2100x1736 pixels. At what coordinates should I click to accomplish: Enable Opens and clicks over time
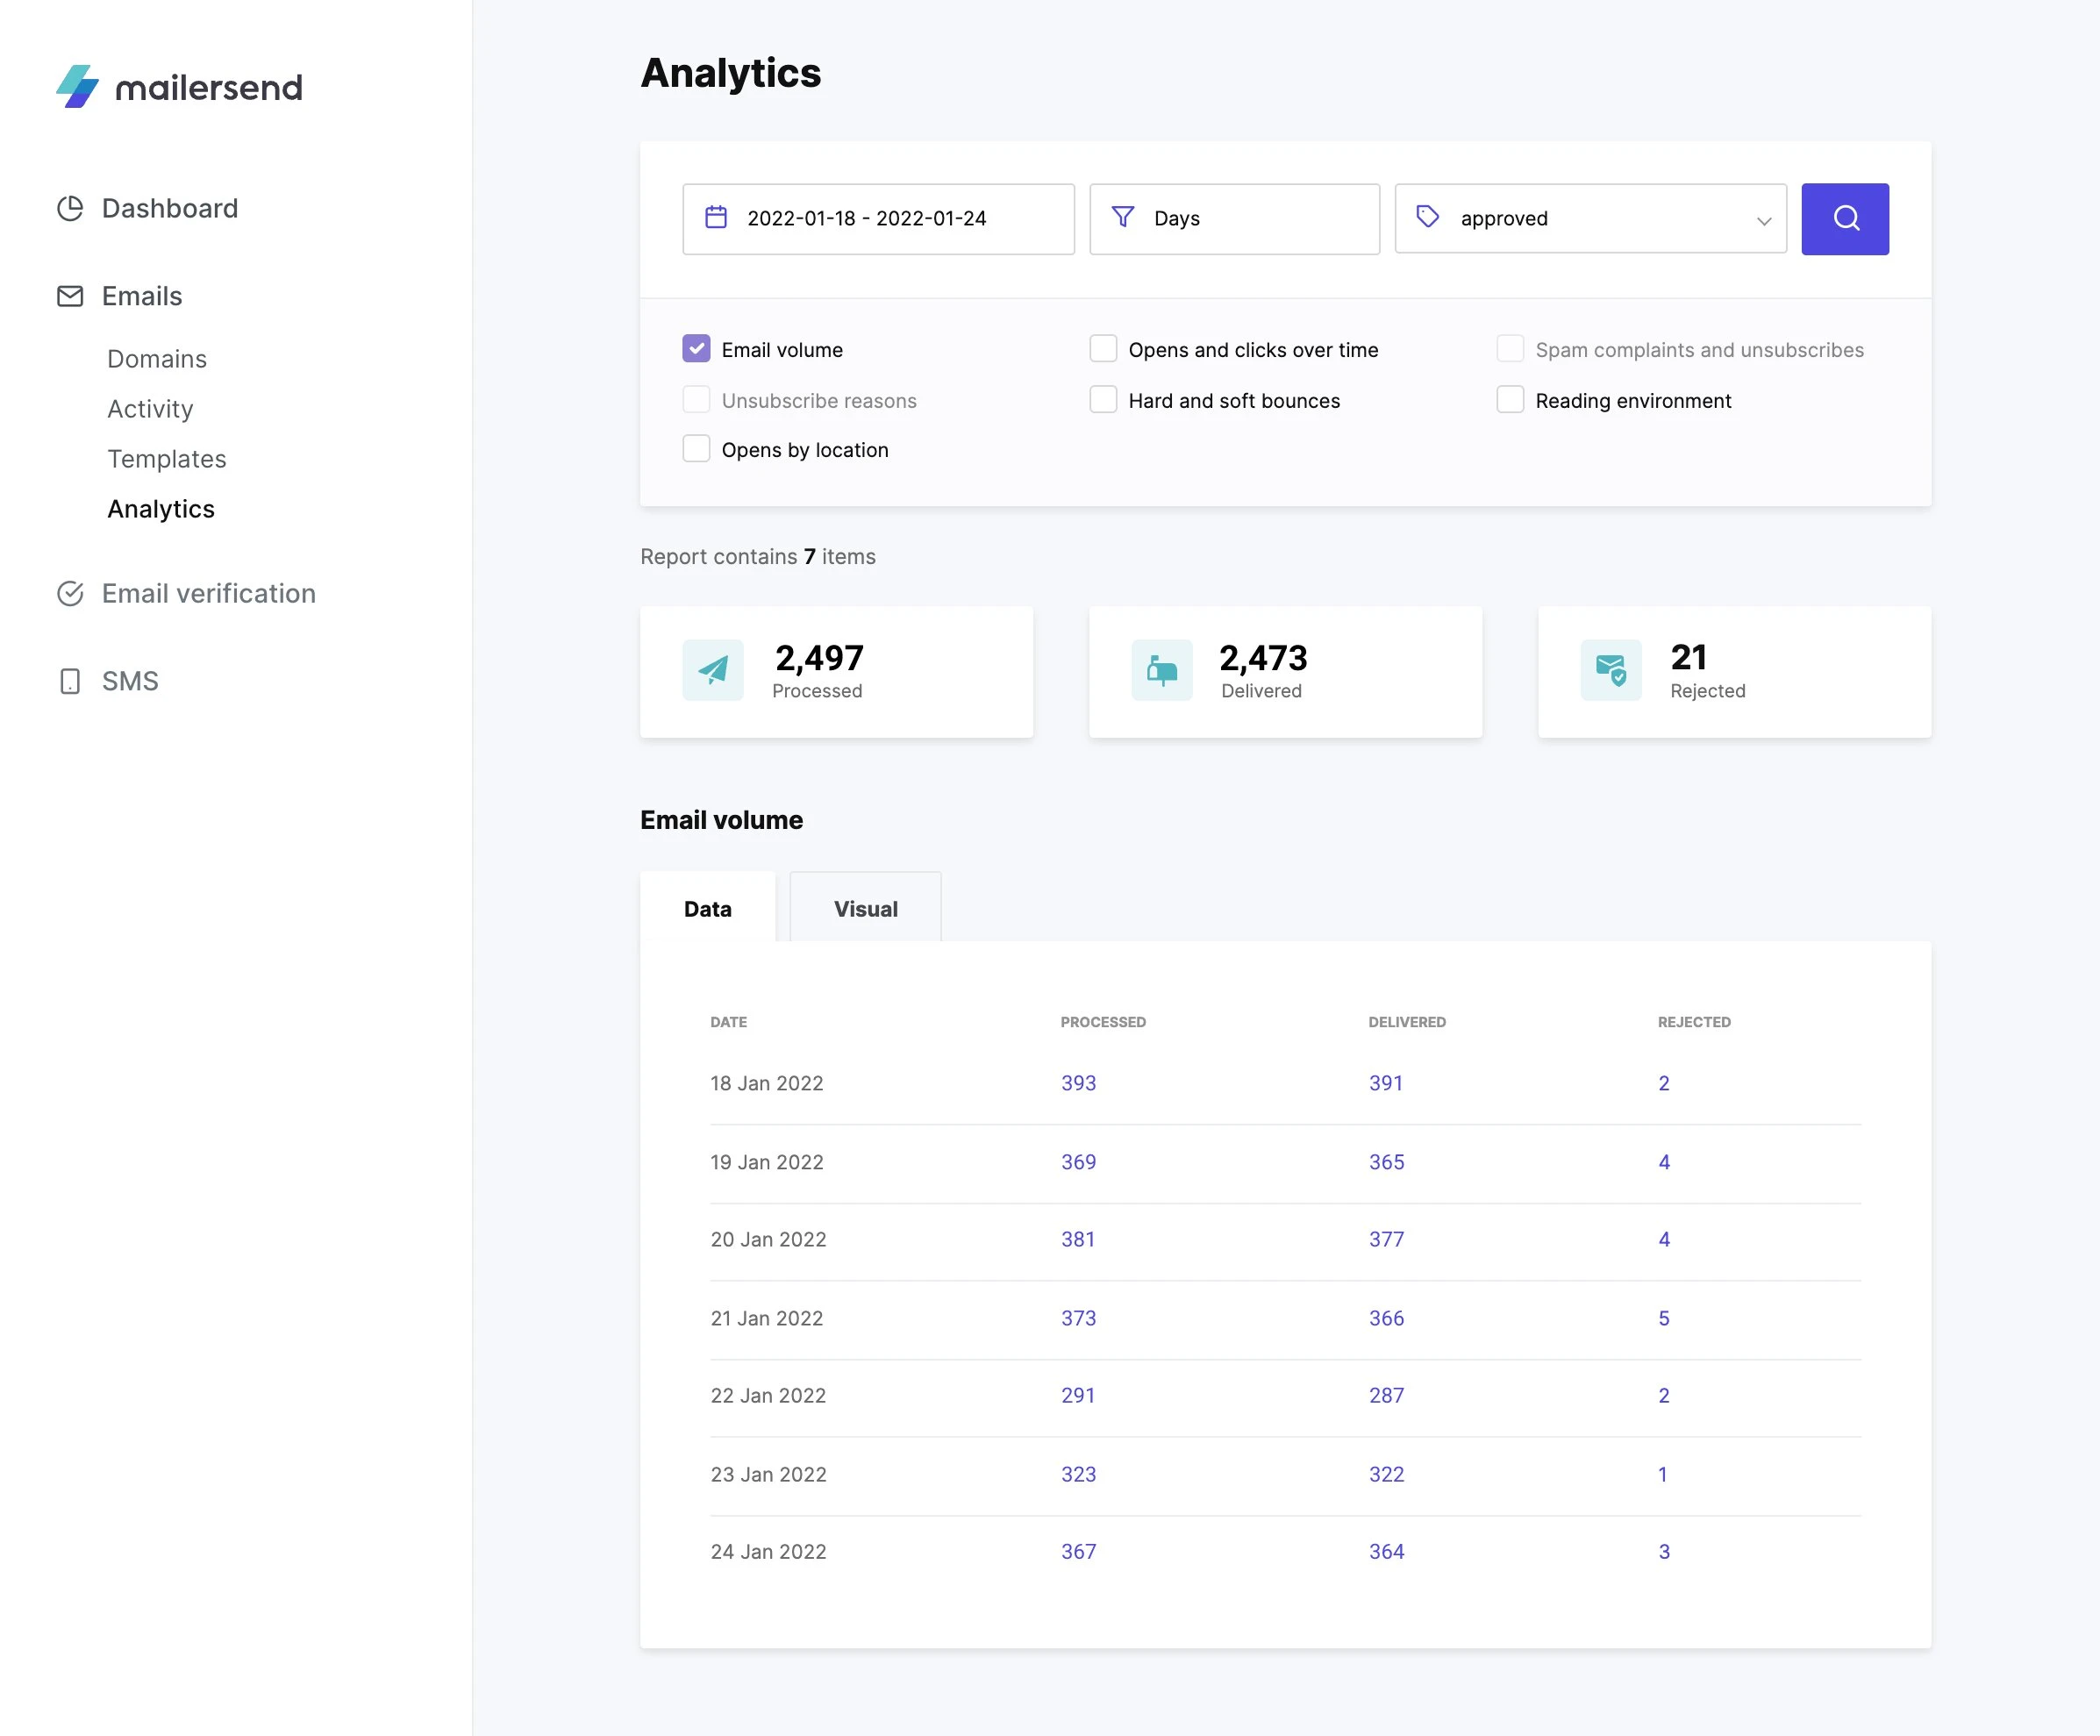(1103, 349)
